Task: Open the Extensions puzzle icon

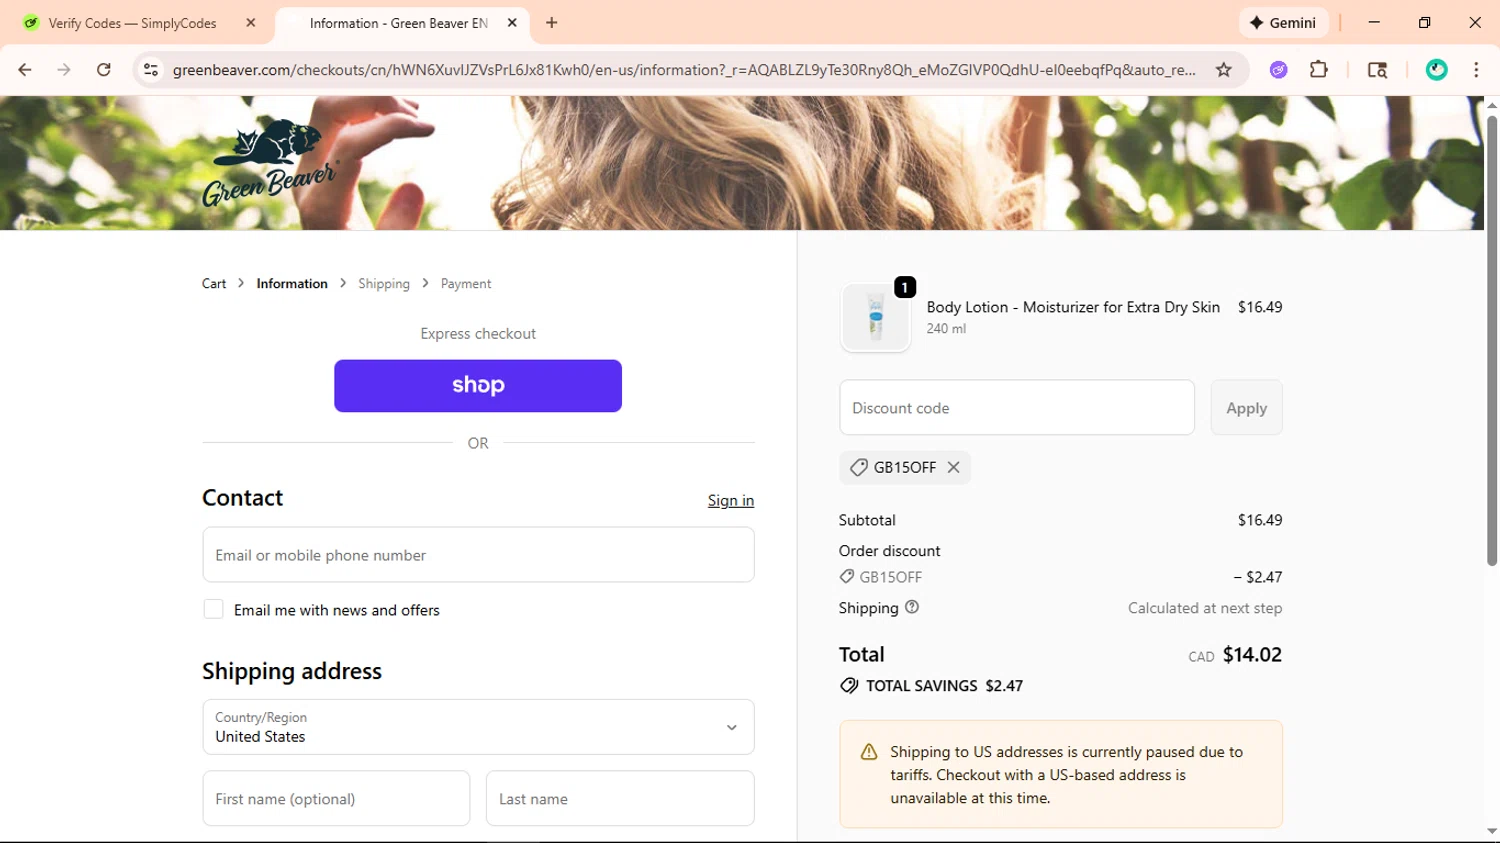Action: click(1319, 70)
